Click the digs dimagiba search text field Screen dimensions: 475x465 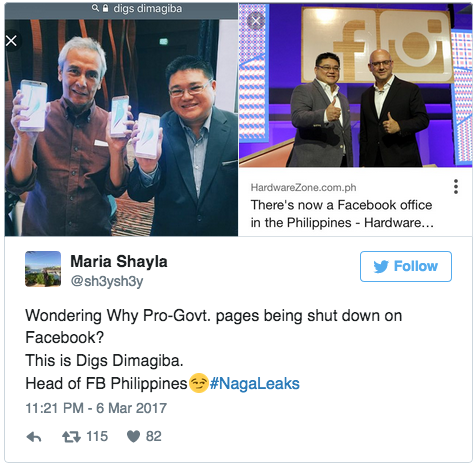point(148,8)
